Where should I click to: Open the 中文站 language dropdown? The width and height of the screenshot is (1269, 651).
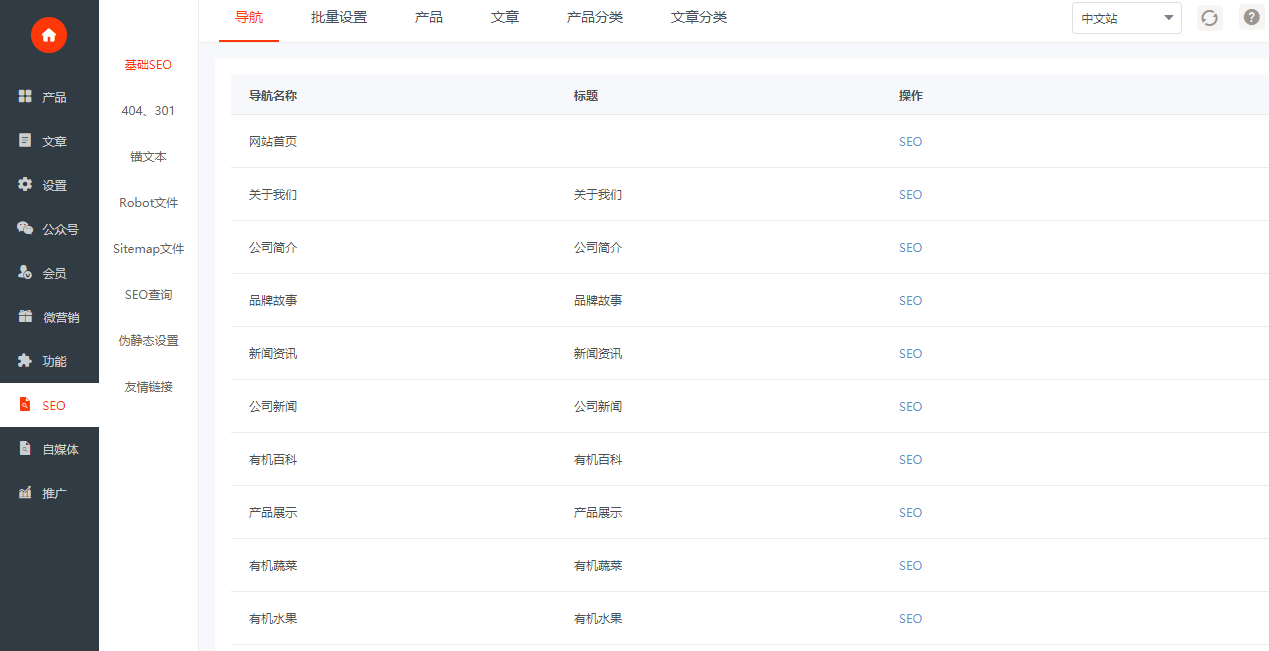(x=1127, y=18)
